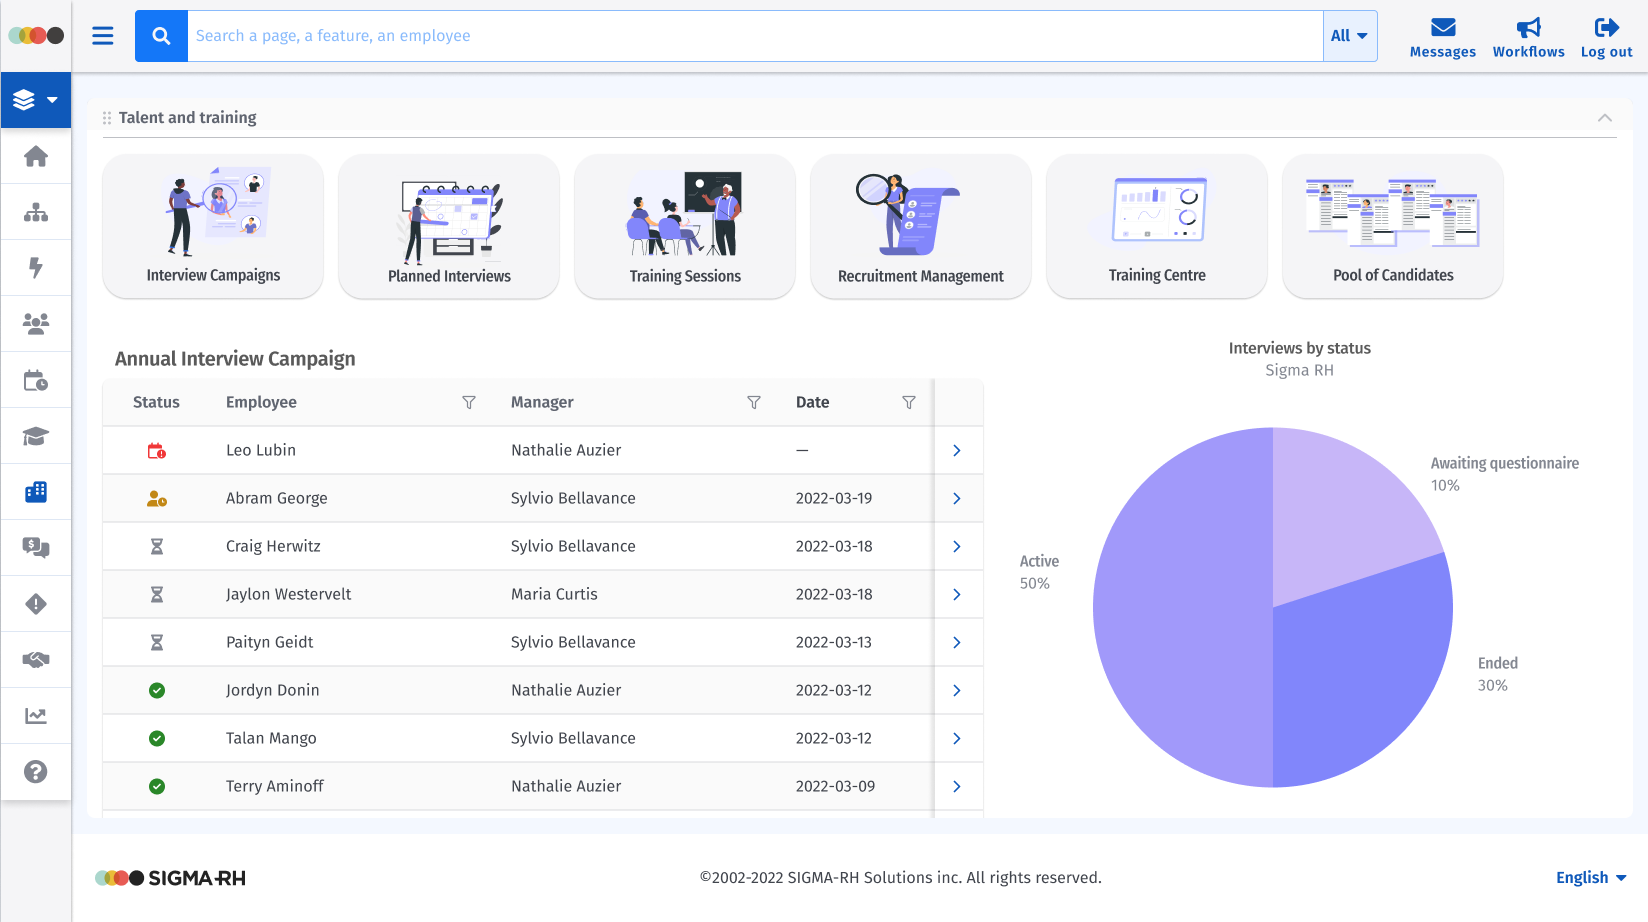The height and width of the screenshot is (922, 1648).
Task: Open the organization chart sidebar icon
Action: coord(36,212)
